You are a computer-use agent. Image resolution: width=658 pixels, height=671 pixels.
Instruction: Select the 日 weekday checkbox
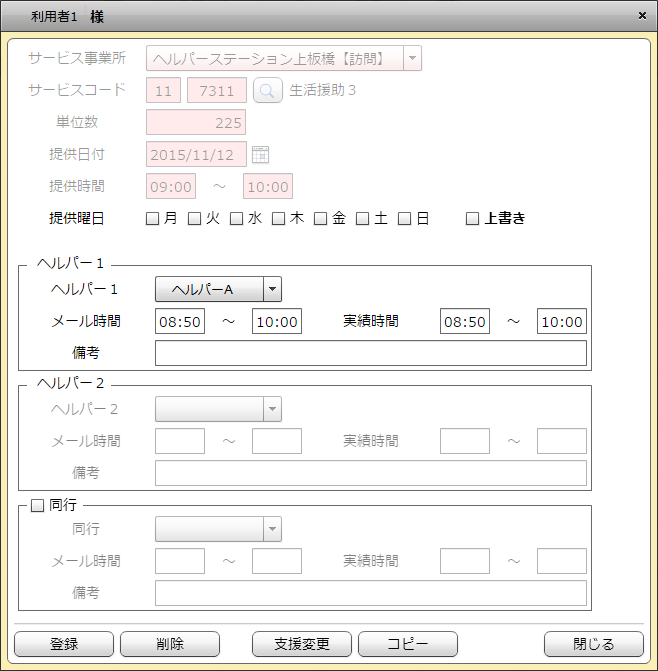(405, 218)
